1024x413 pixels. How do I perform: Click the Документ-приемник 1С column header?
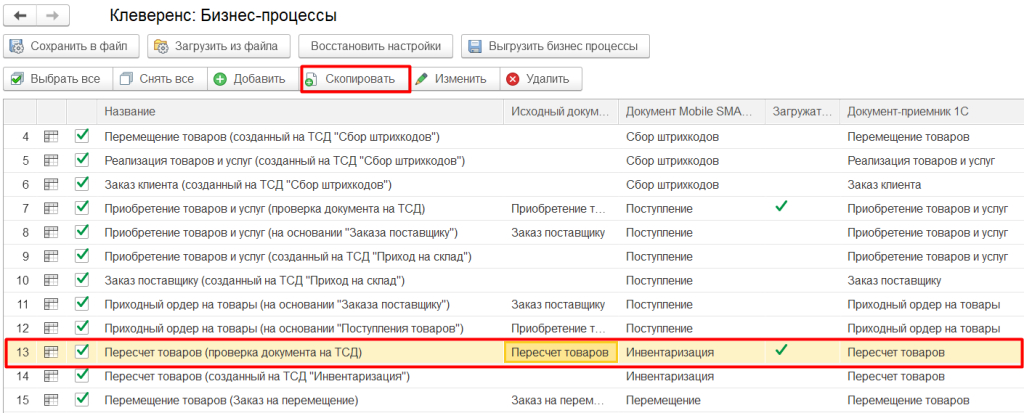(932, 112)
